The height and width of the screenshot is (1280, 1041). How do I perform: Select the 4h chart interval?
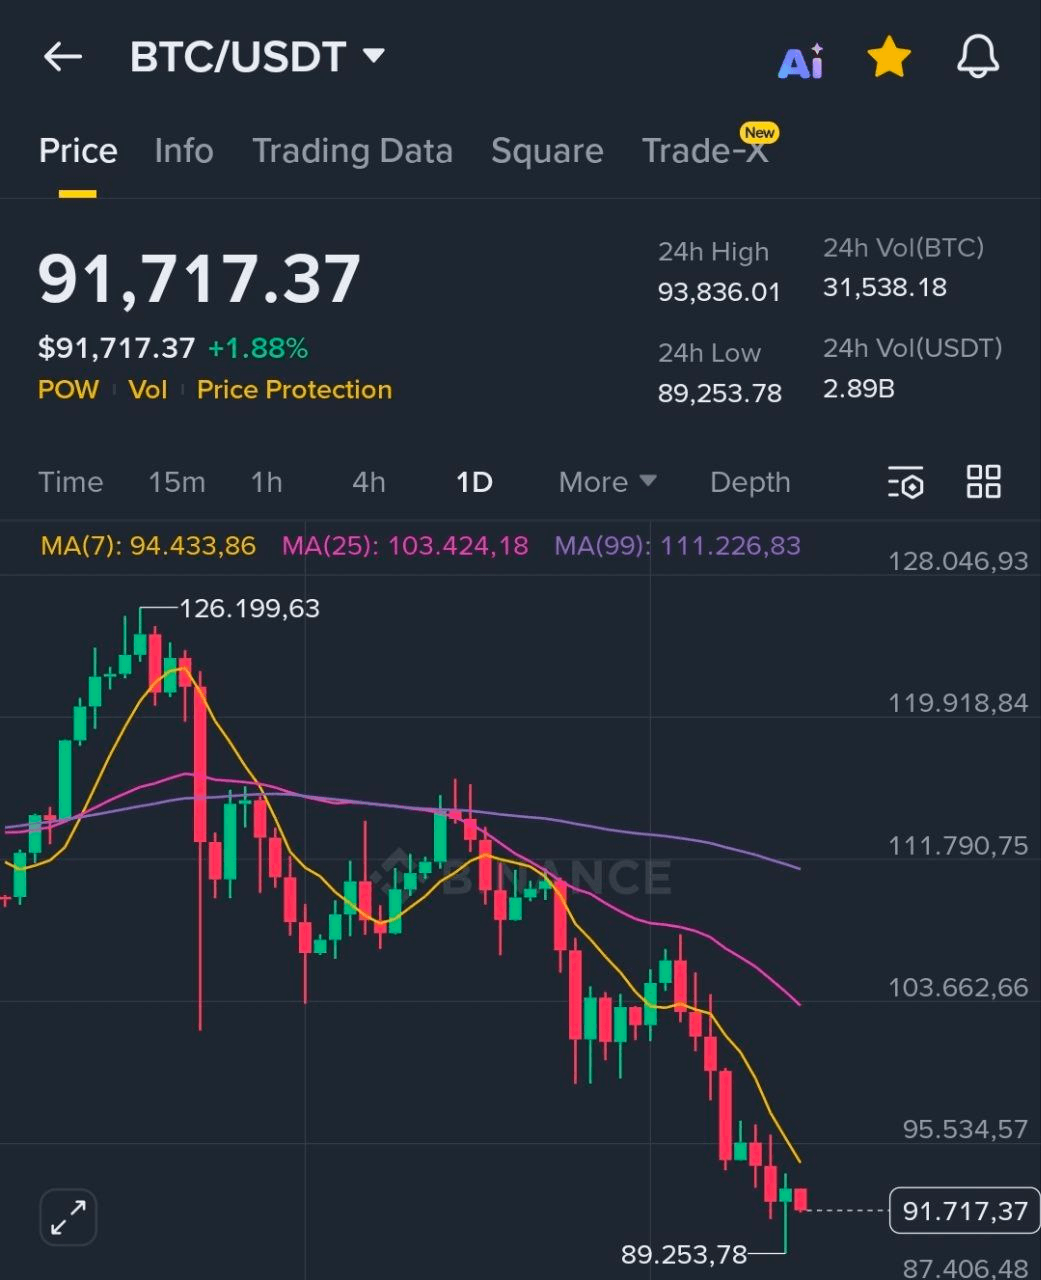[x=368, y=482]
